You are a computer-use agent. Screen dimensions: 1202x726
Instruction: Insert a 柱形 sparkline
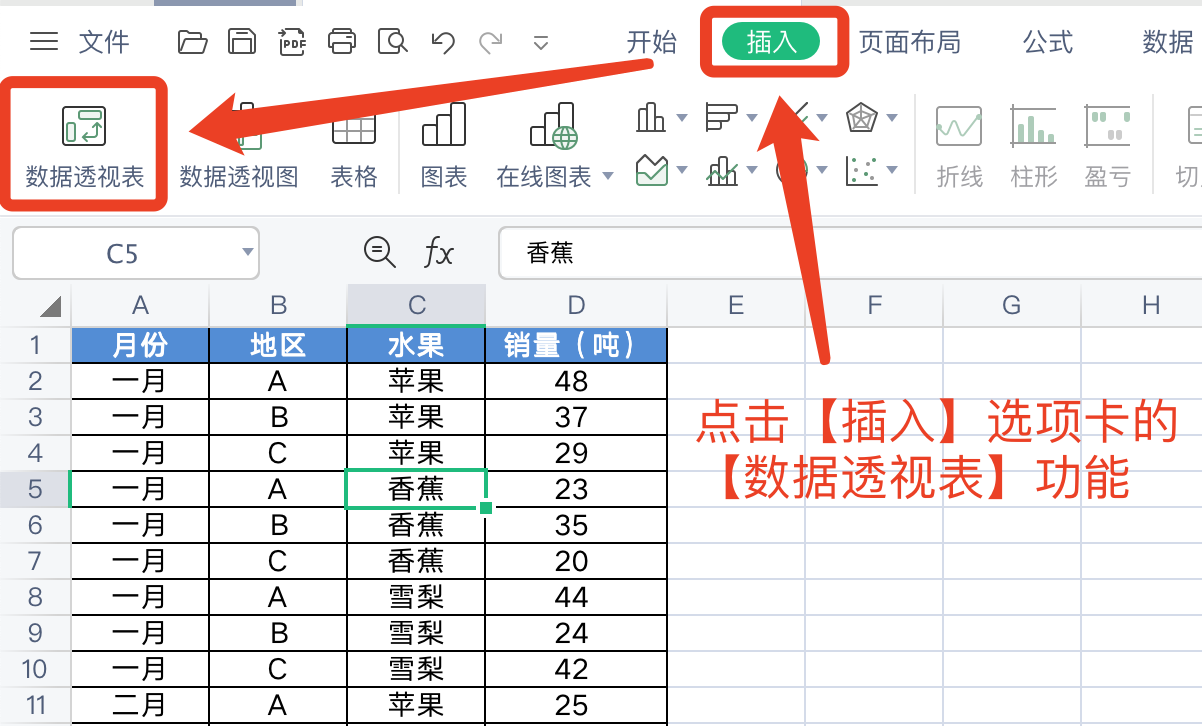[1034, 148]
